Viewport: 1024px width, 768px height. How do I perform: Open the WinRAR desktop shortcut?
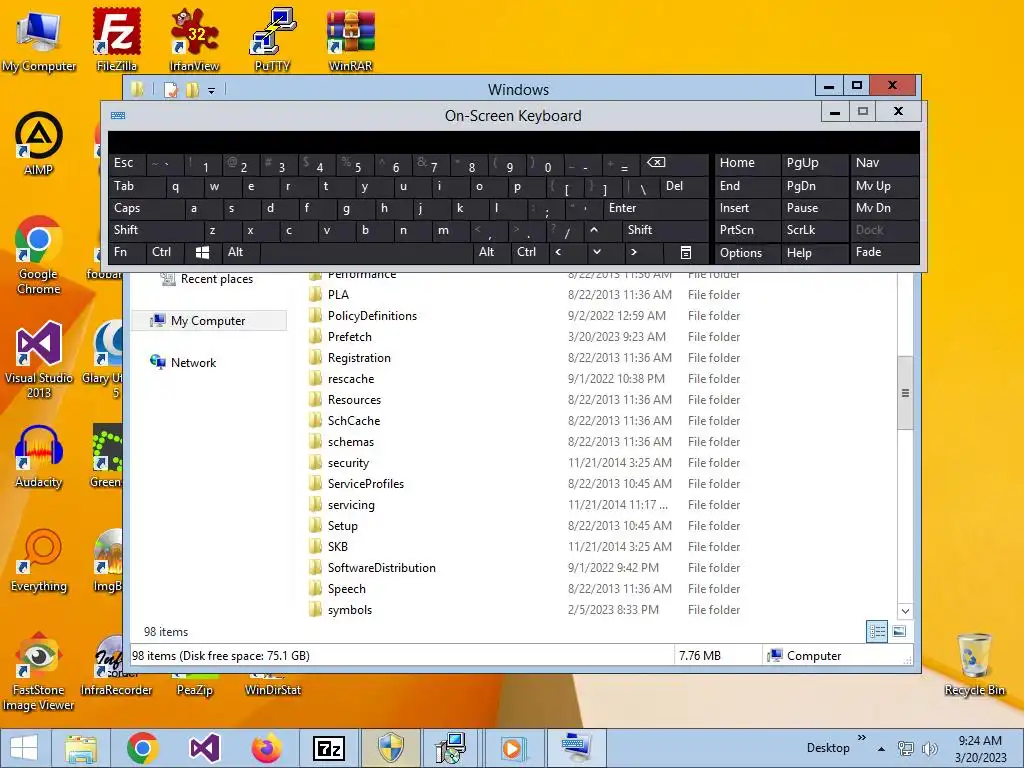tap(351, 39)
